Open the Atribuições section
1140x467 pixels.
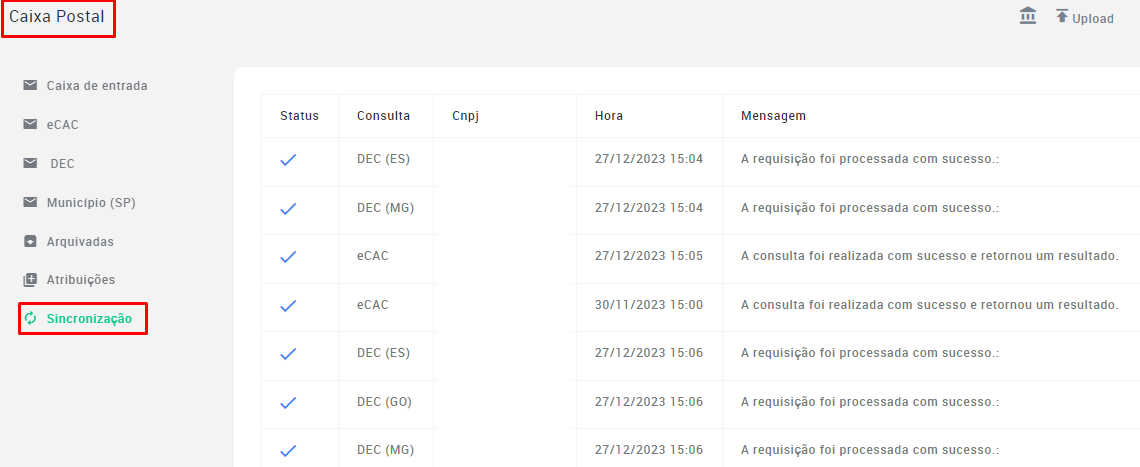81,279
